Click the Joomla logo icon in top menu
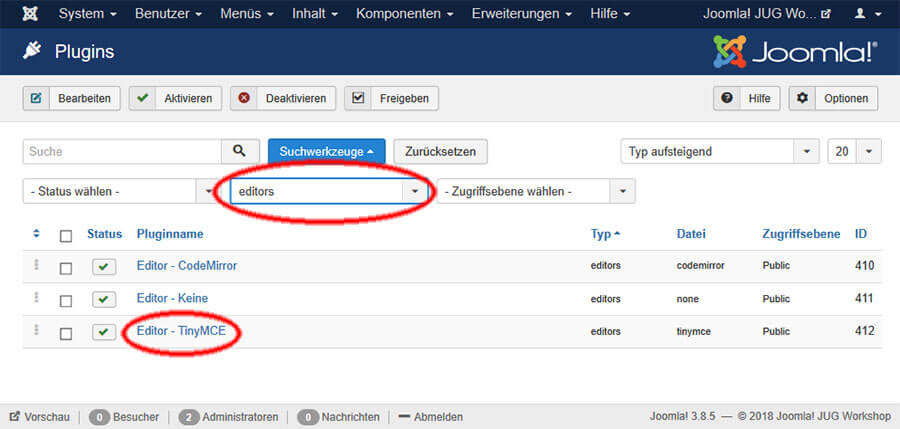This screenshot has width=900, height=429. (x=30, y=14)
